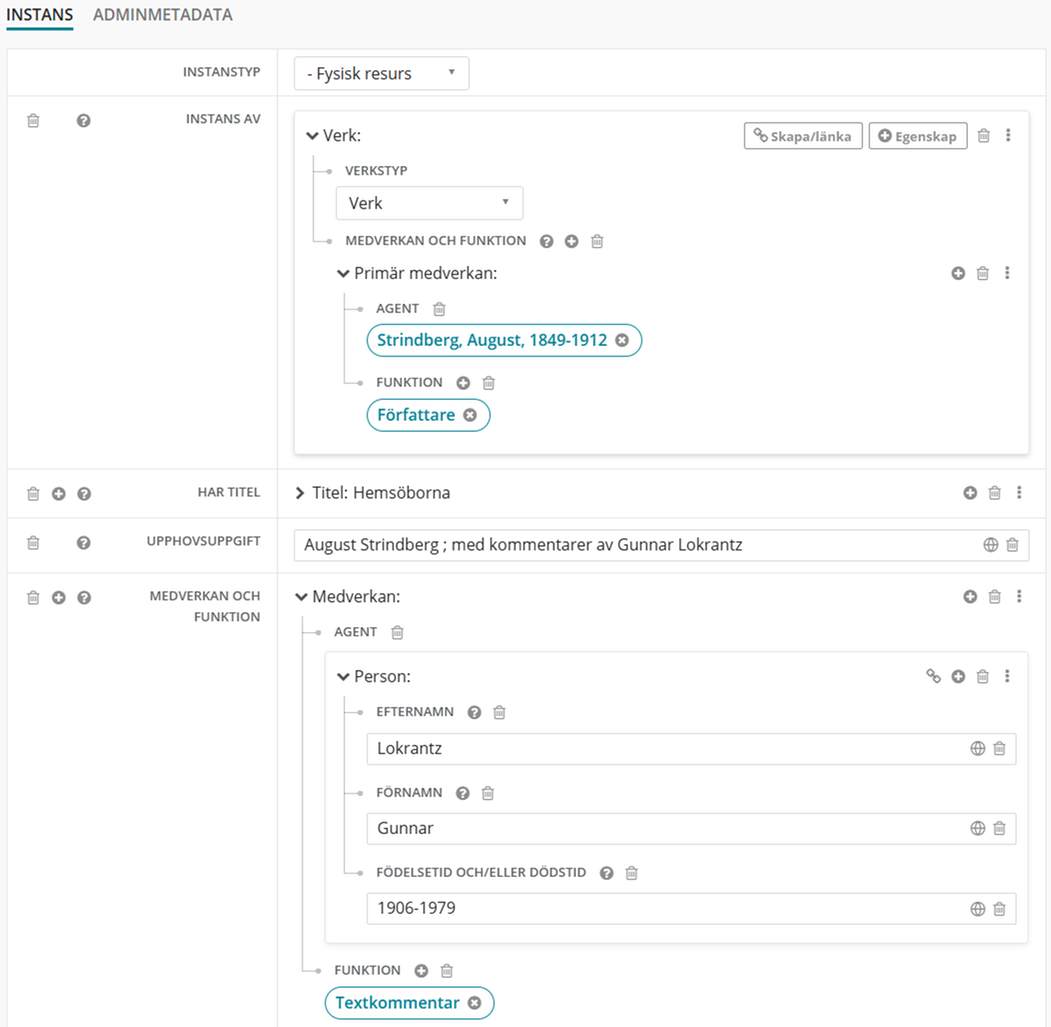Open the Strindberg, August, 1849-1912 link
Viewport: 1051px width, 1027px height.
pos(492,340)
